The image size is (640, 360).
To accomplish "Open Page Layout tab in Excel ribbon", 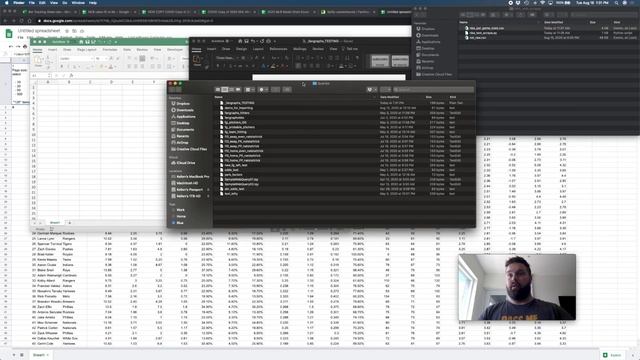I will (87, 50).
